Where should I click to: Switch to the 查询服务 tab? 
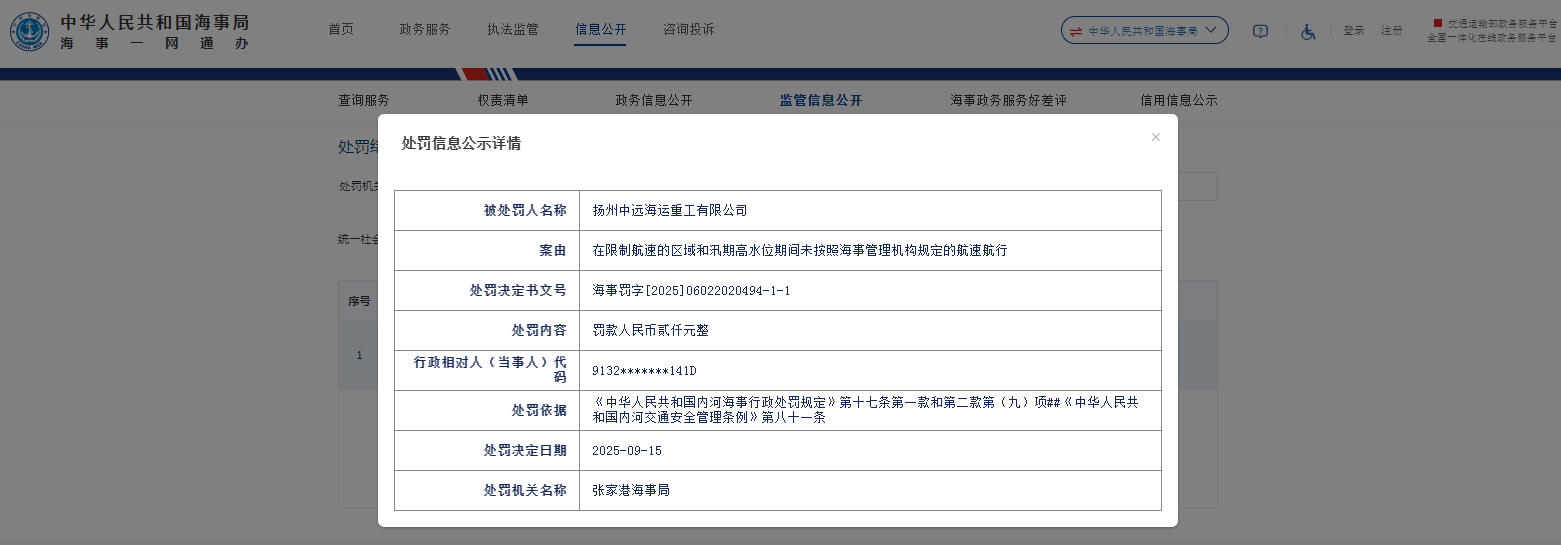click(364, 101)
